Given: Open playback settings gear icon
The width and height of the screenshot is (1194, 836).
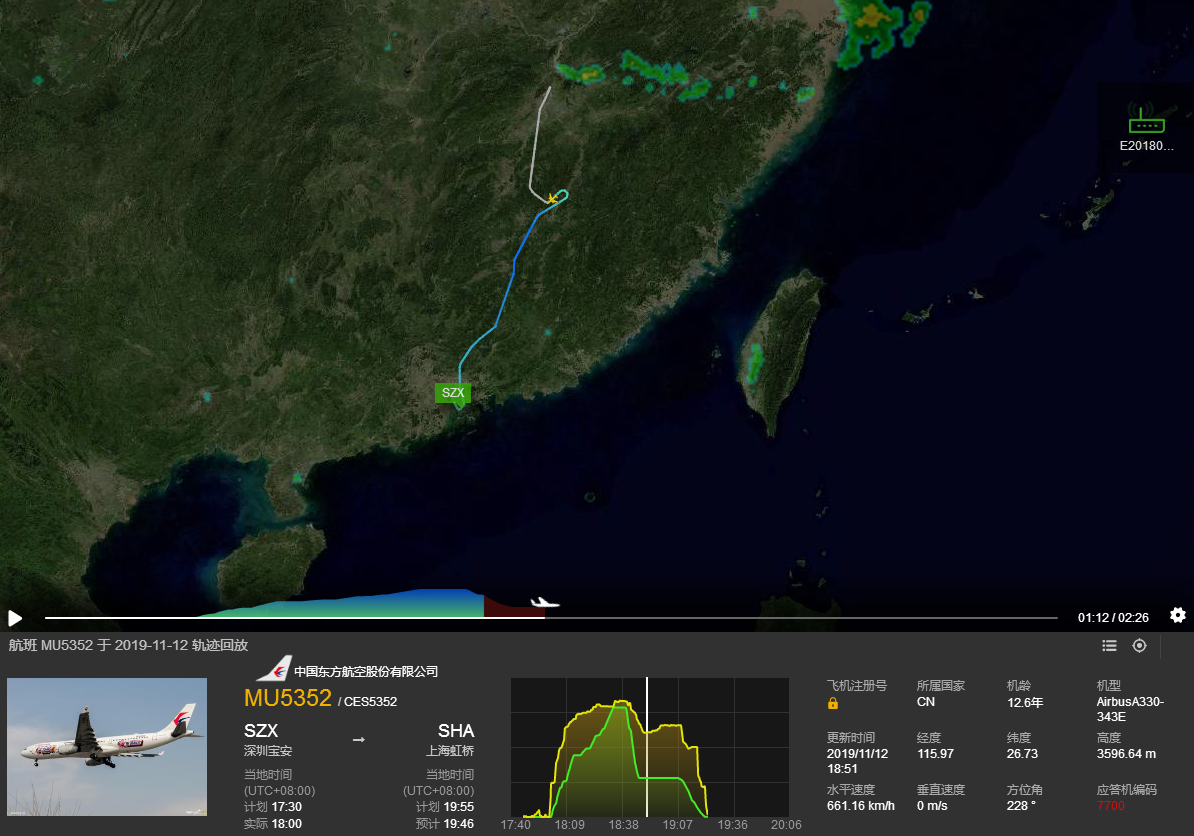Looking at the screenshot, I should (1177, 615).
